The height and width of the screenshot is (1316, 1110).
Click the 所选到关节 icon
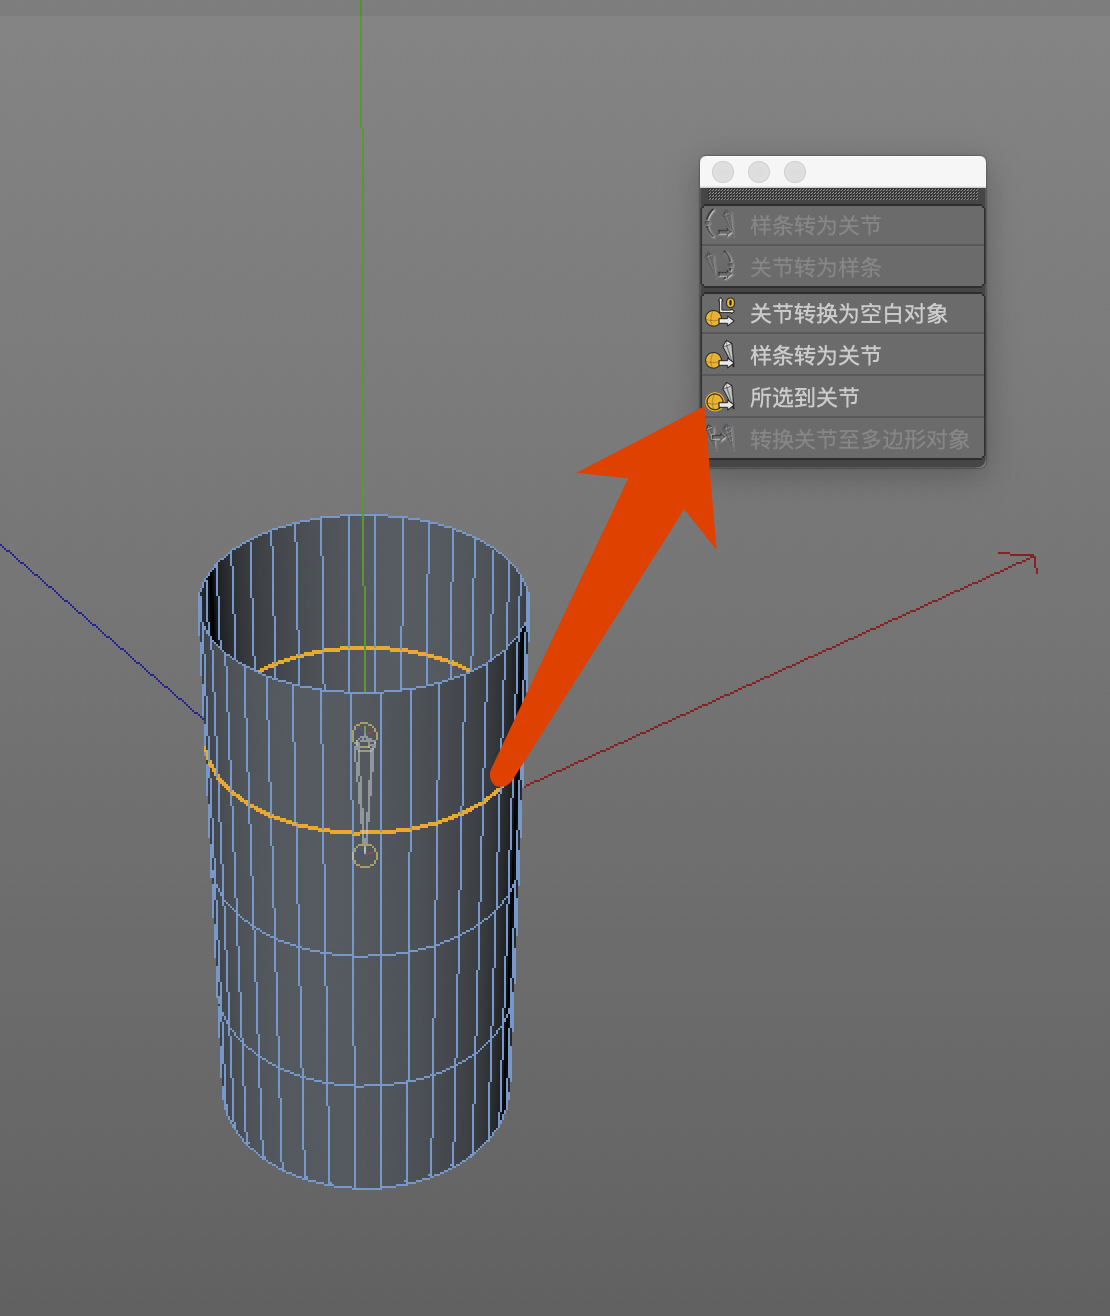point(720,397)
